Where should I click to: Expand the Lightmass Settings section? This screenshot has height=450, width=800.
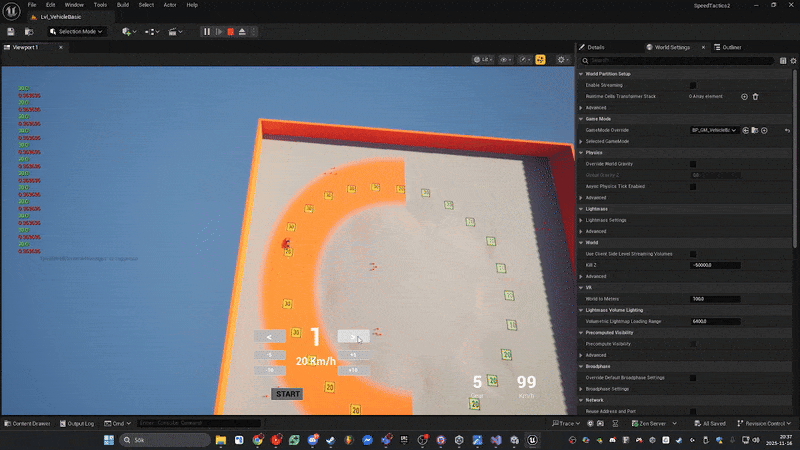coord(582,220)
